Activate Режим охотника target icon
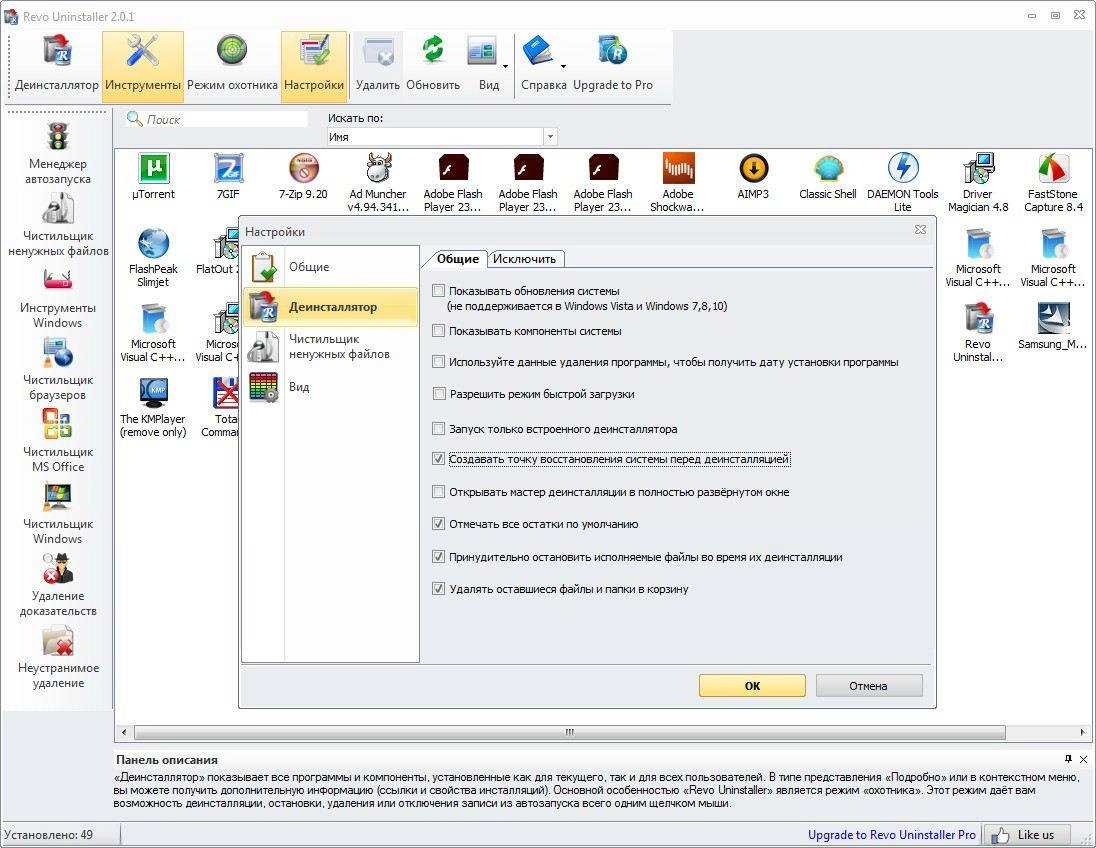The width and height of the screenshot is (1096, 848). (232, 66)
